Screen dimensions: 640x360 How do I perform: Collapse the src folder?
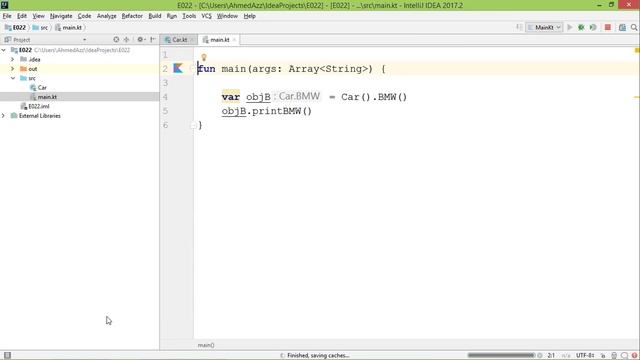(x=13, y=78)
